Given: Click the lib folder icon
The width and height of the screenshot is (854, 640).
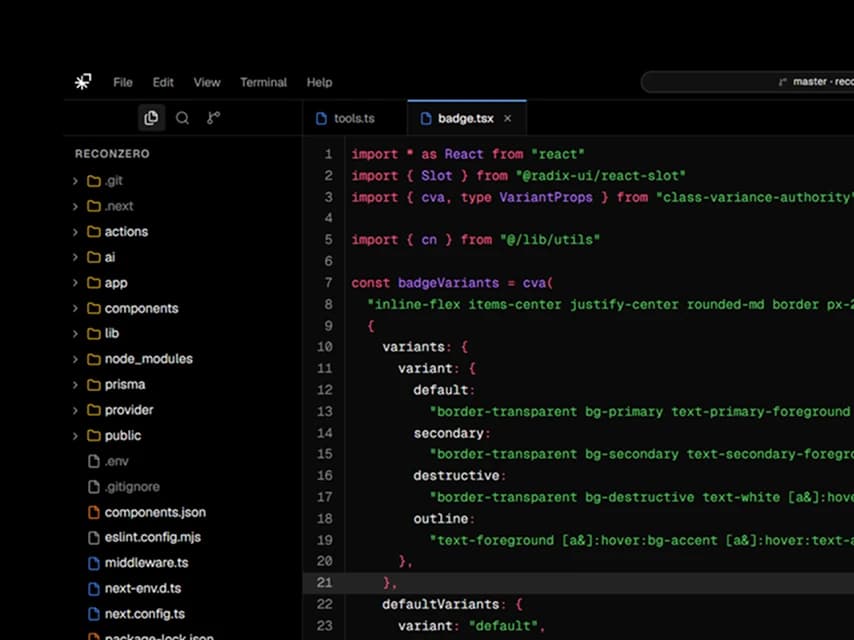Looking at the screenshot, I should coord(94,333).
